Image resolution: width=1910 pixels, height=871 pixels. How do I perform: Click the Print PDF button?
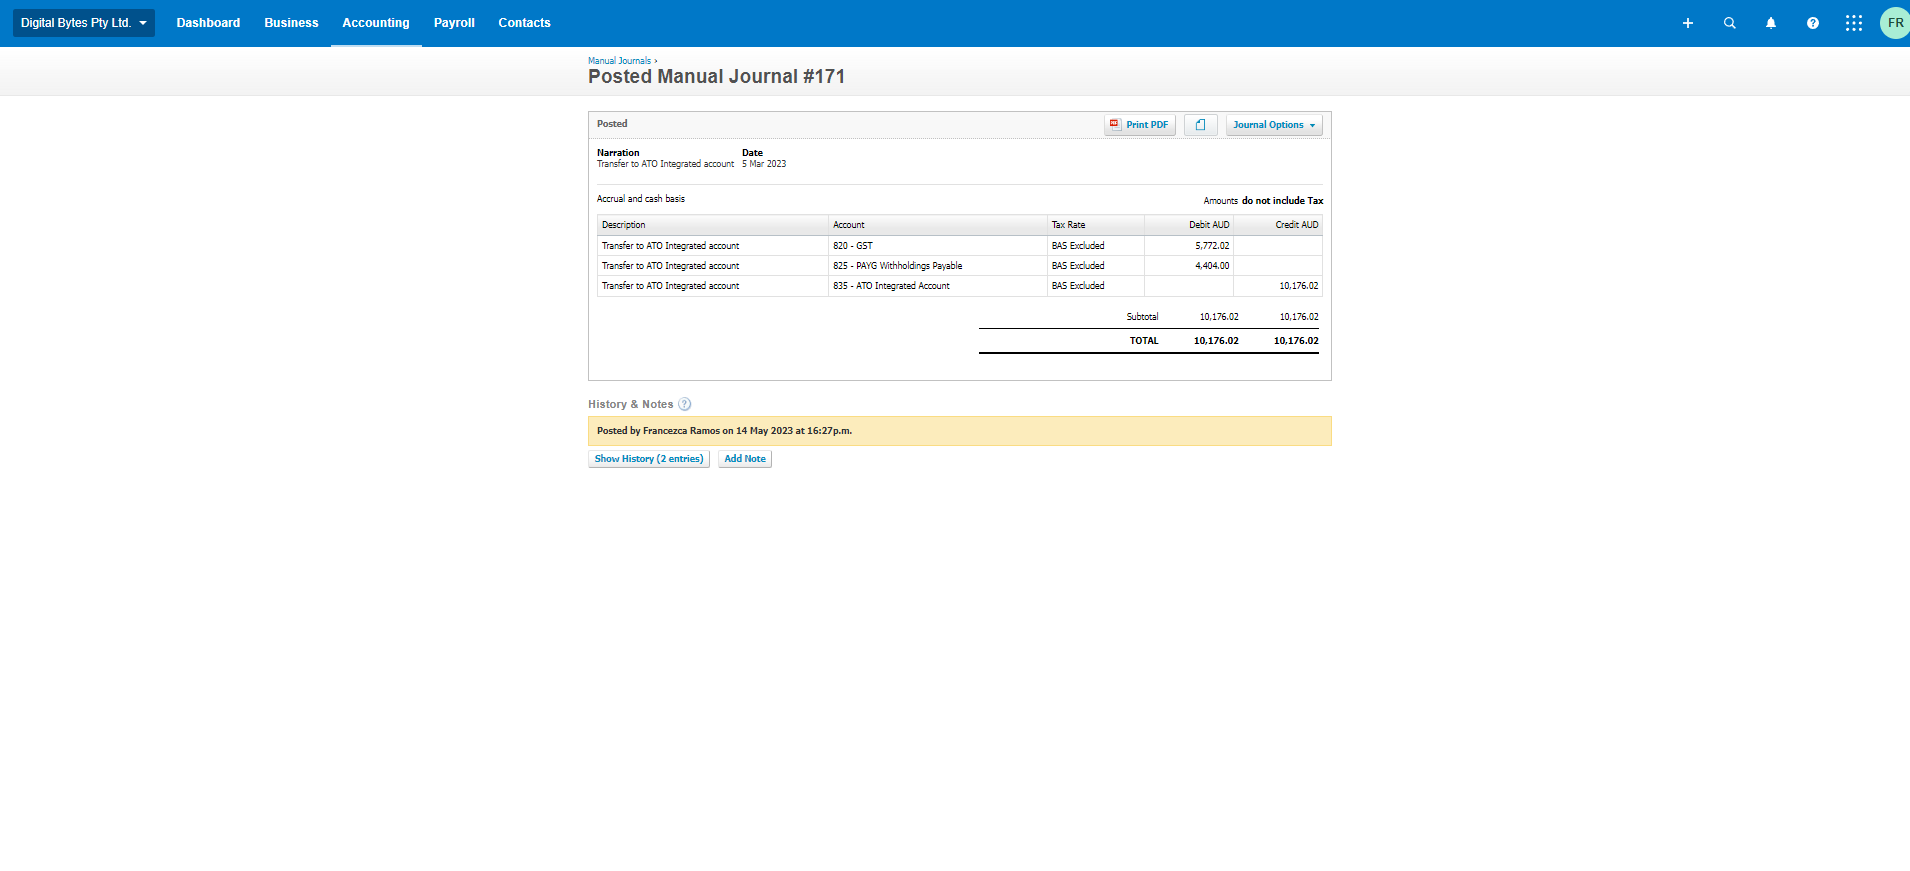[1140, 125]
